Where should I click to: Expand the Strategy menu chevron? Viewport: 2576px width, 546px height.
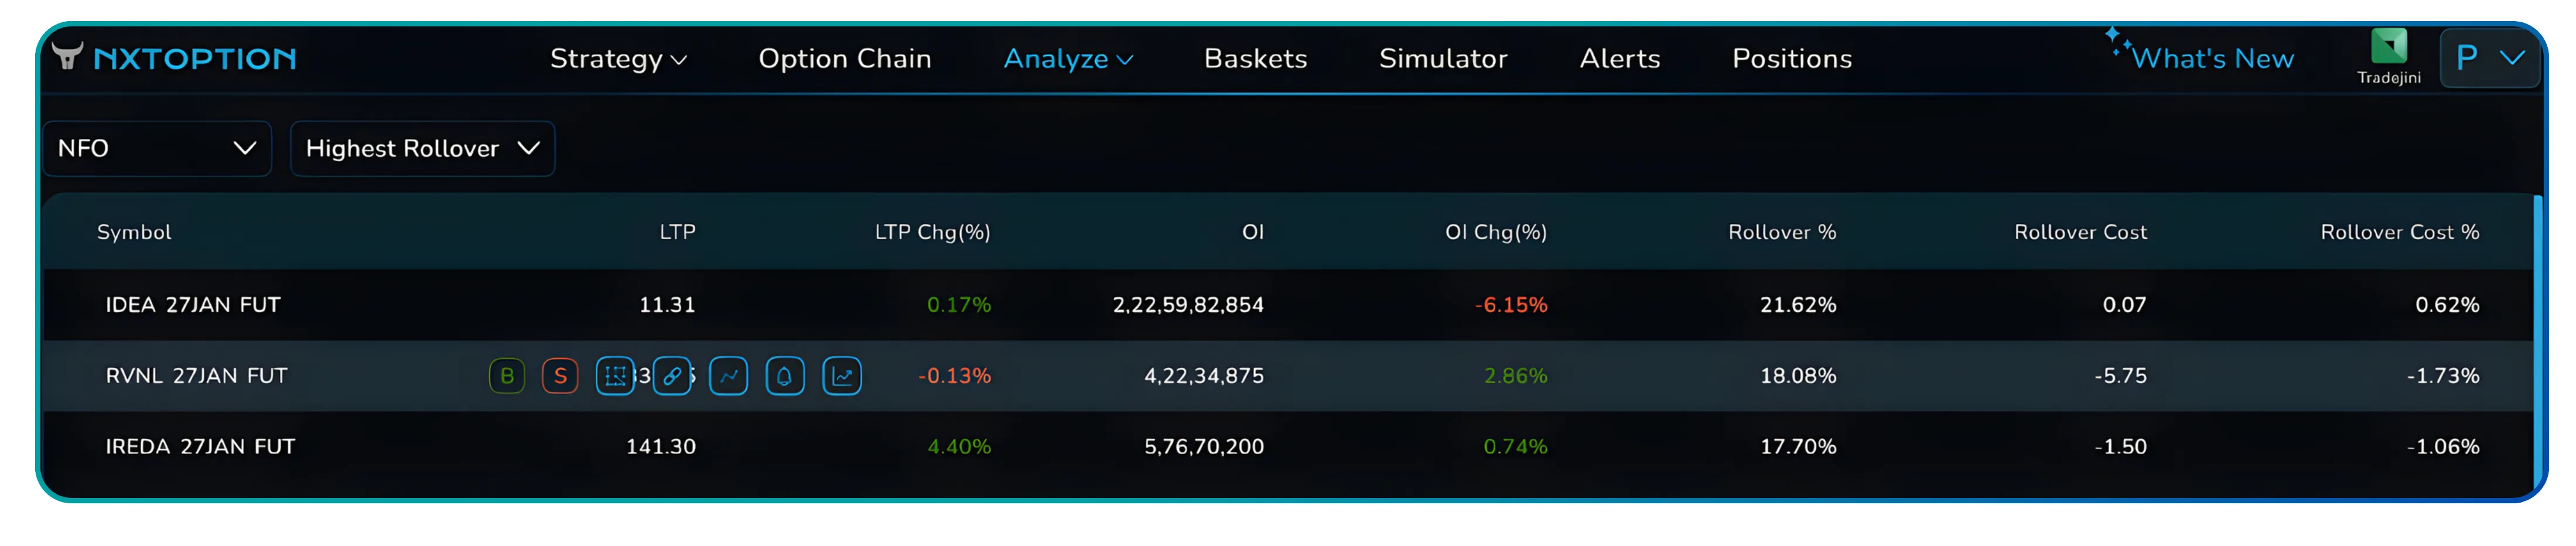680,60
